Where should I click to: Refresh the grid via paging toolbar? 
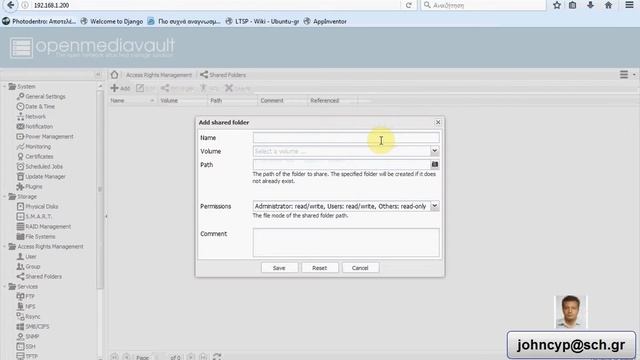[x=217, y=357]
